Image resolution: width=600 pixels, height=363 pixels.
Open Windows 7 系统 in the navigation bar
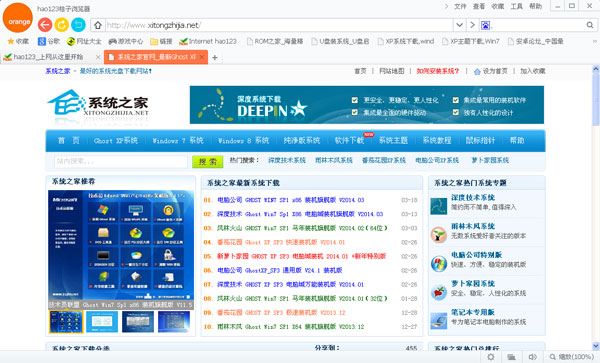pyautogui.click(x=178, y=141)
